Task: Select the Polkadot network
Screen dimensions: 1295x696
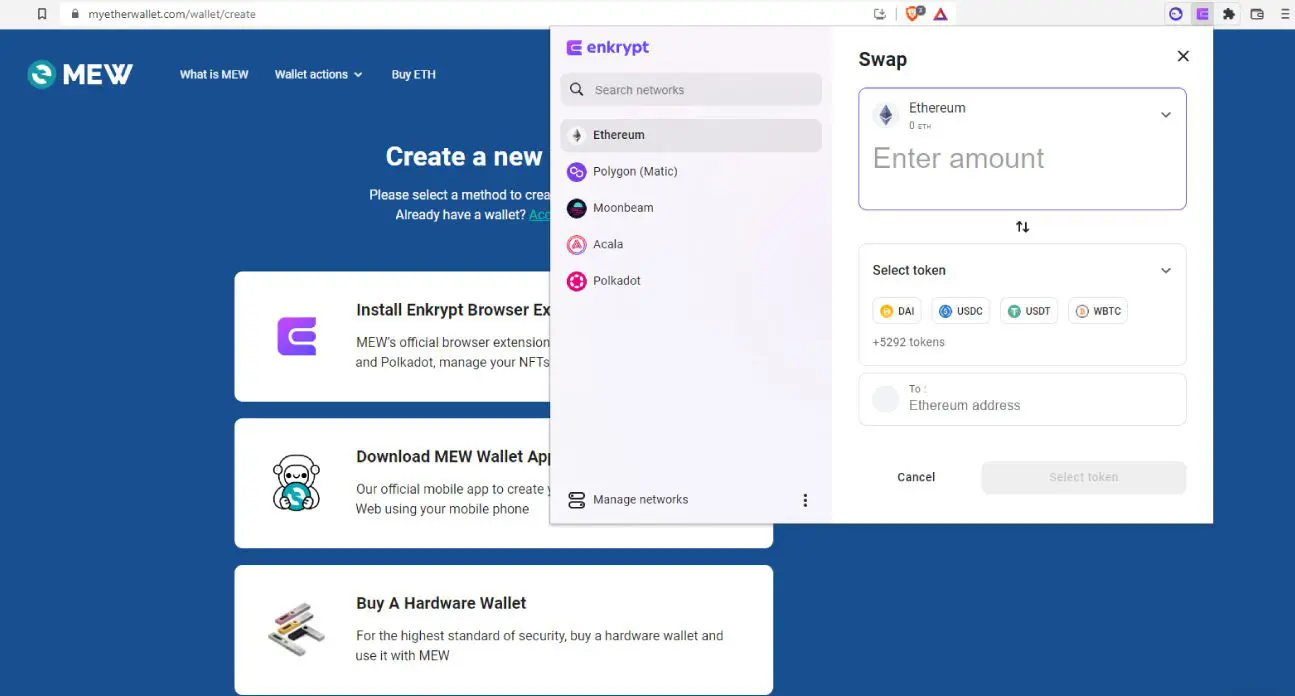Action: click(x=691, y=281)
